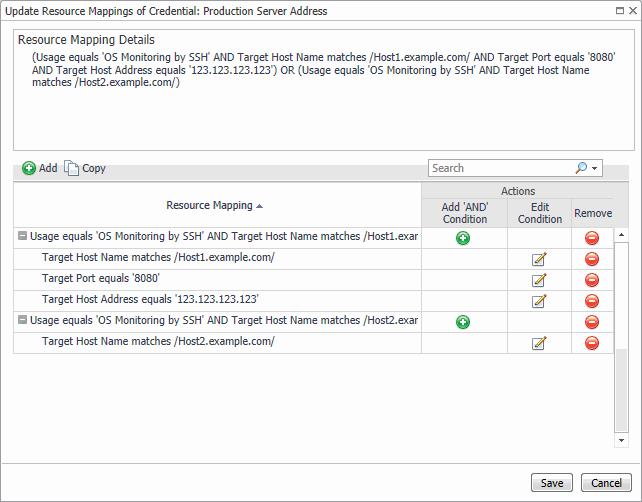Click into the Search input field
Image resolution: width=642 pixels, height=502 pixels.
[x=500, y=168]
